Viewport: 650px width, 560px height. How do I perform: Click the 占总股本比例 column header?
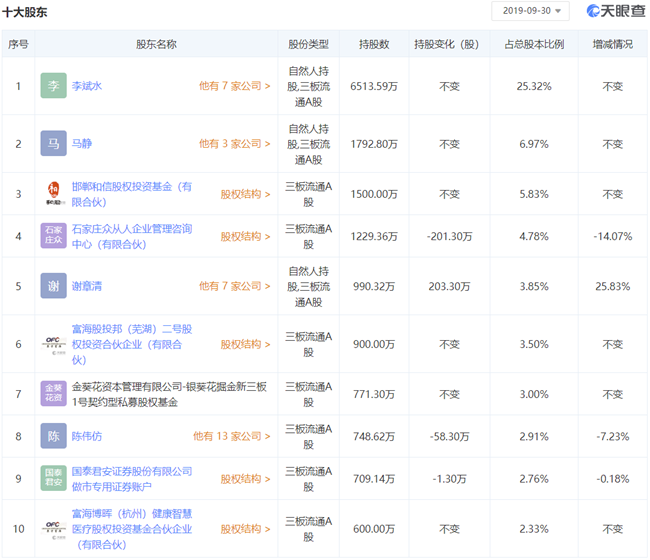(534, 44)
